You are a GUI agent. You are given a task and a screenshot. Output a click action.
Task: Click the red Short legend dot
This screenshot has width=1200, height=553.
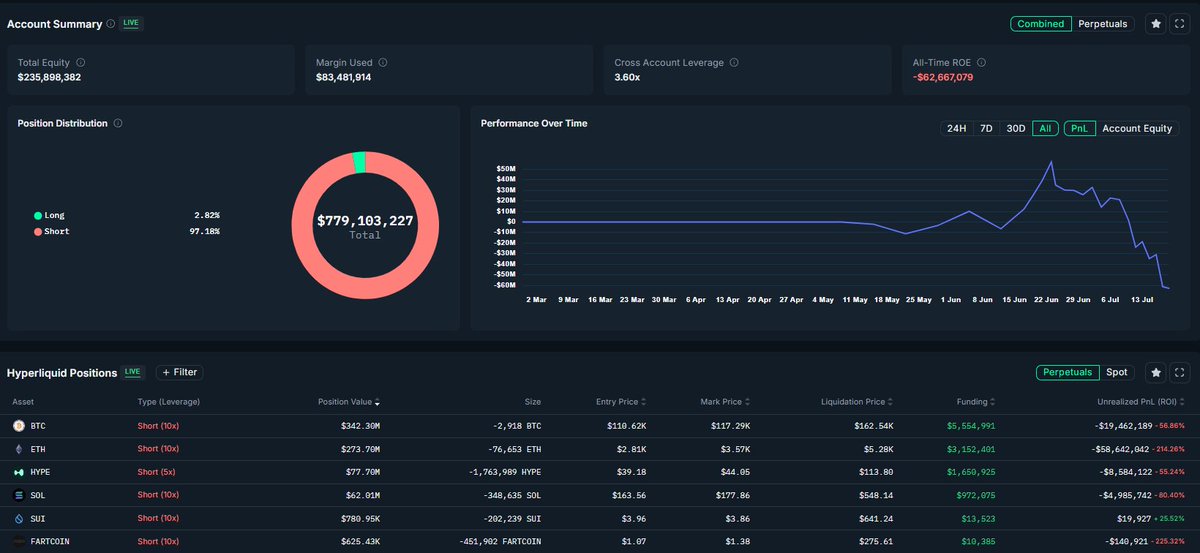click(38, 231)
